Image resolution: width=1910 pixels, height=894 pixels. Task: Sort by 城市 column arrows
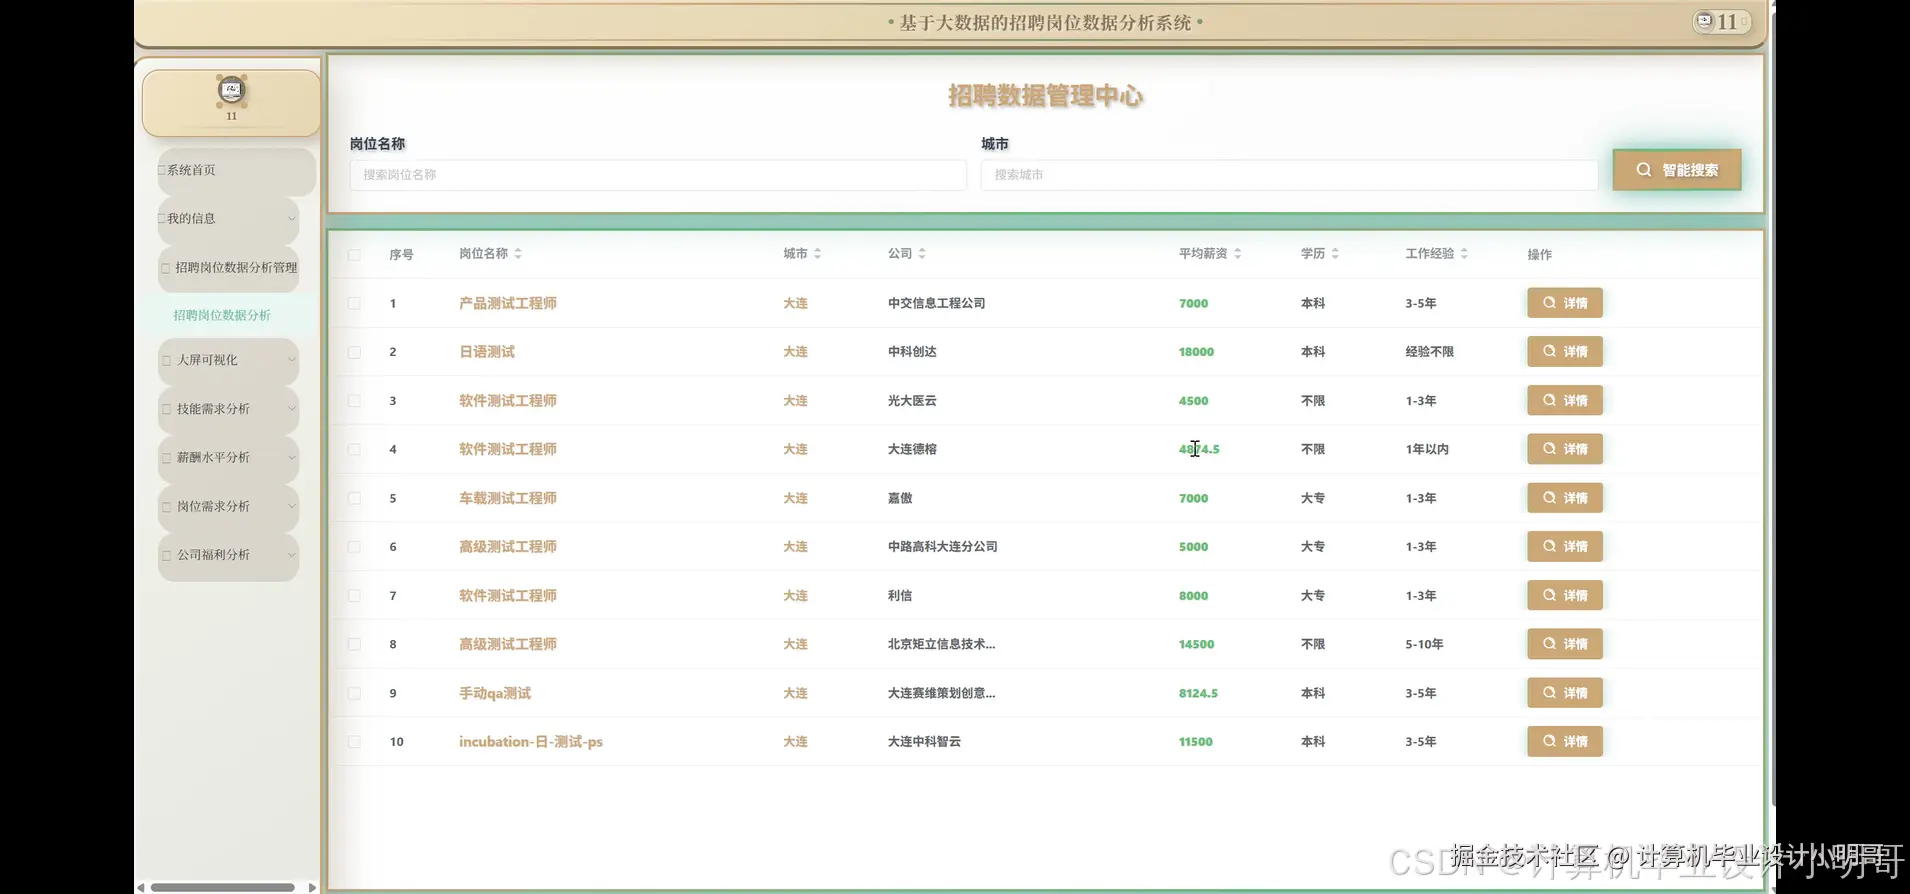pyautogui.click(x=817, y=254)
